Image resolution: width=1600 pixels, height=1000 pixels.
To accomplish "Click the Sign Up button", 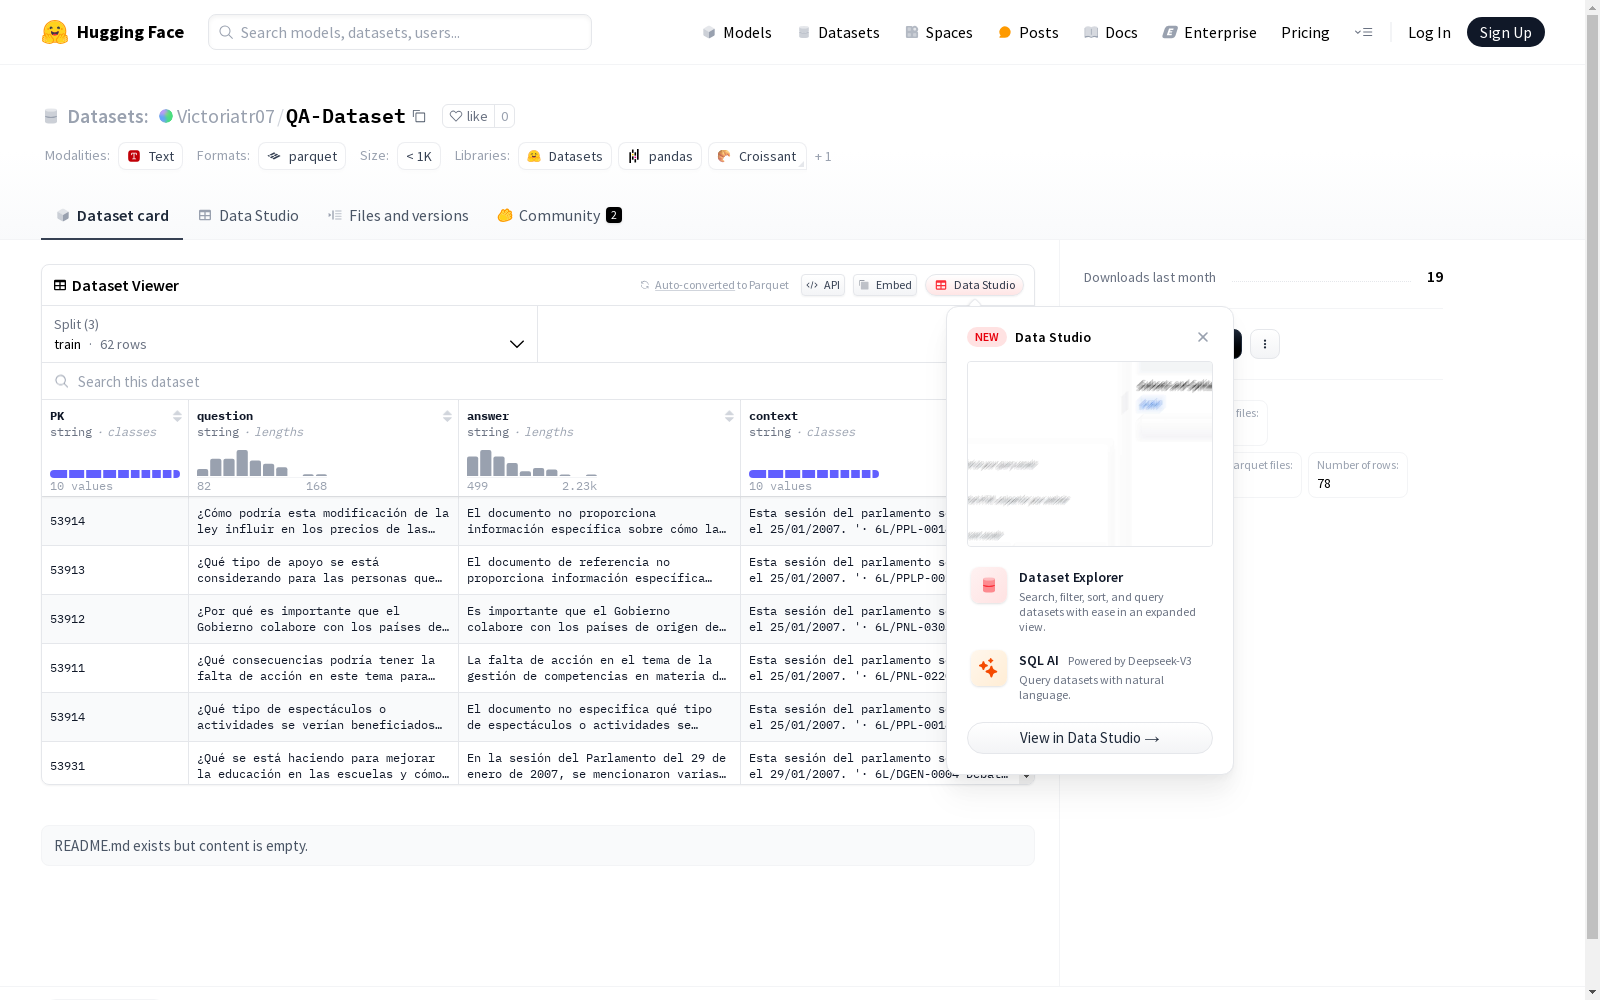I will pos(1505,32).
